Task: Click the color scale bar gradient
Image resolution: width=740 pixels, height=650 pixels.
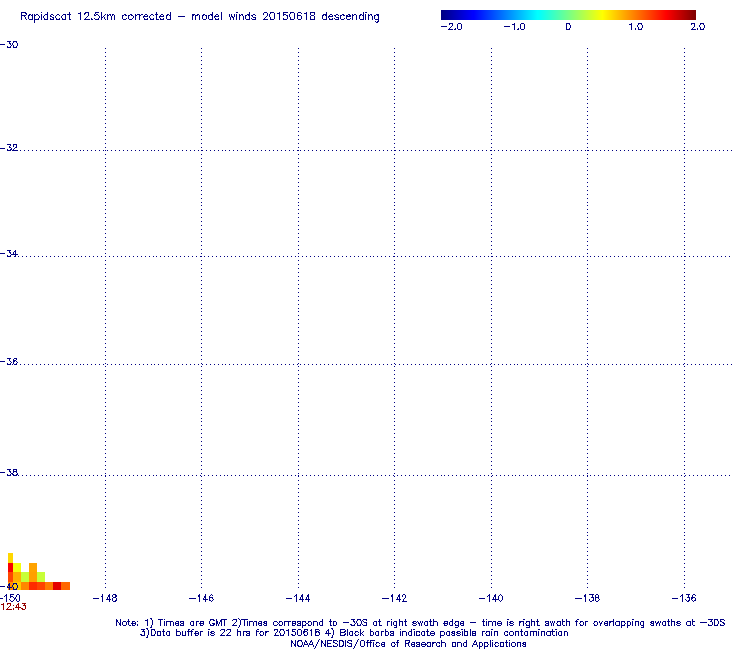Action: [568, 15]
